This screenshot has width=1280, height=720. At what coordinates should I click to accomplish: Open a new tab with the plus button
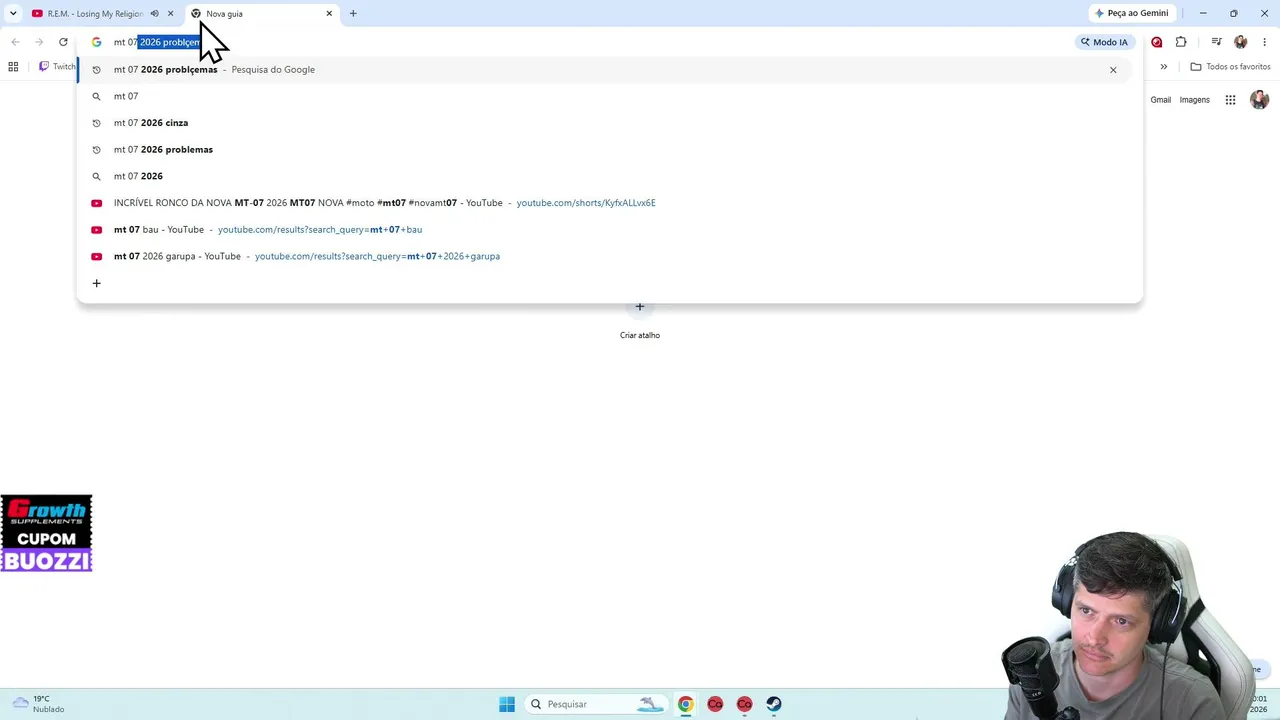[x=353, y=13]
